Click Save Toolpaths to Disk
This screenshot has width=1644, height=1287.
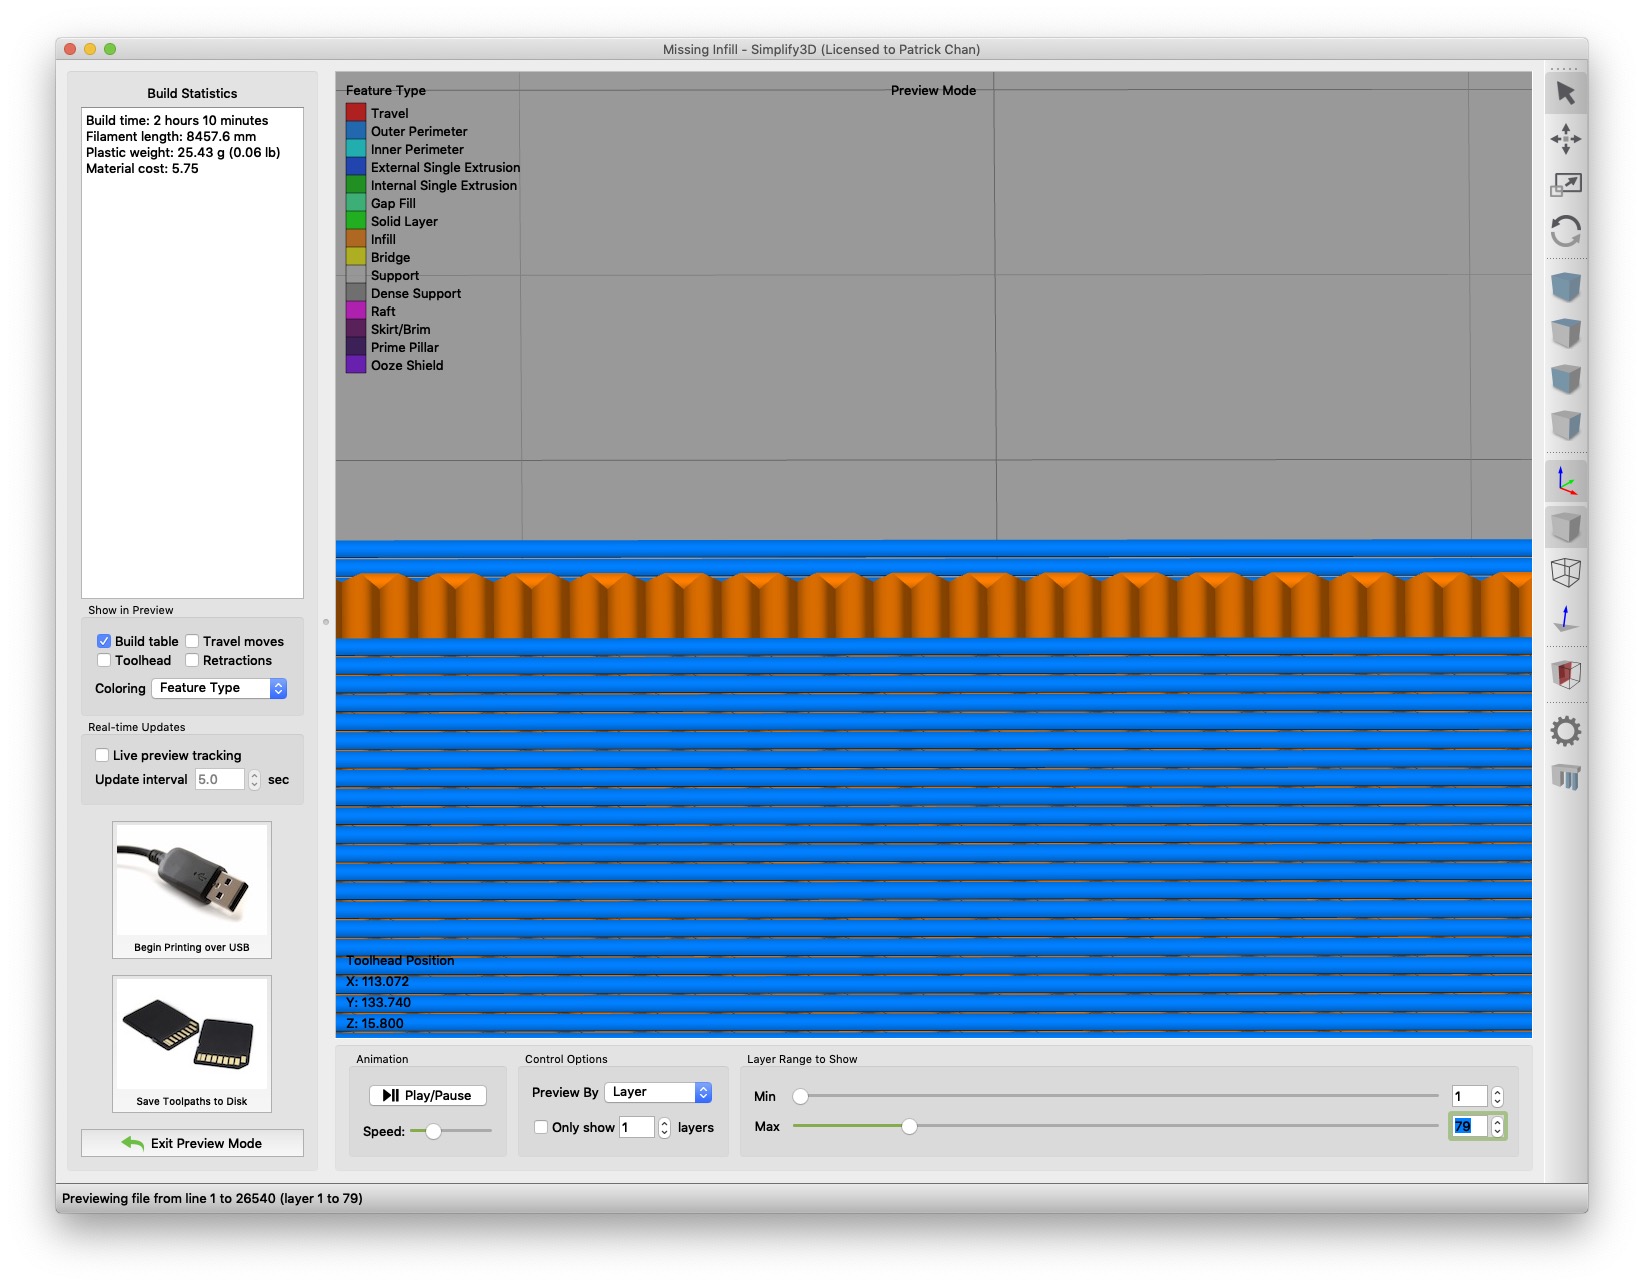pyautogui.click(x=192, y=1044)
